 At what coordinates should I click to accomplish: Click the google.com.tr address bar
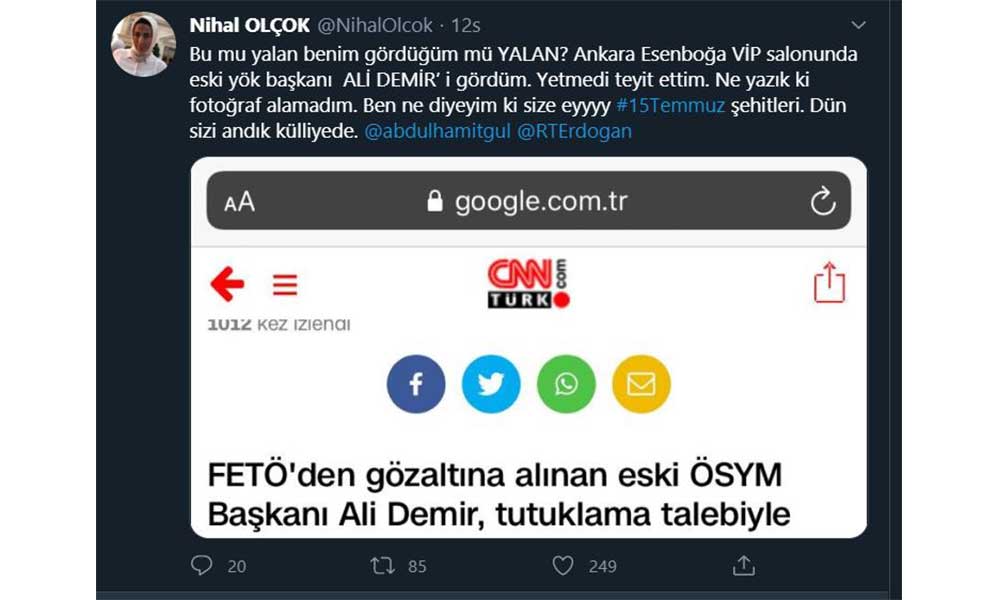pos(529,200)
